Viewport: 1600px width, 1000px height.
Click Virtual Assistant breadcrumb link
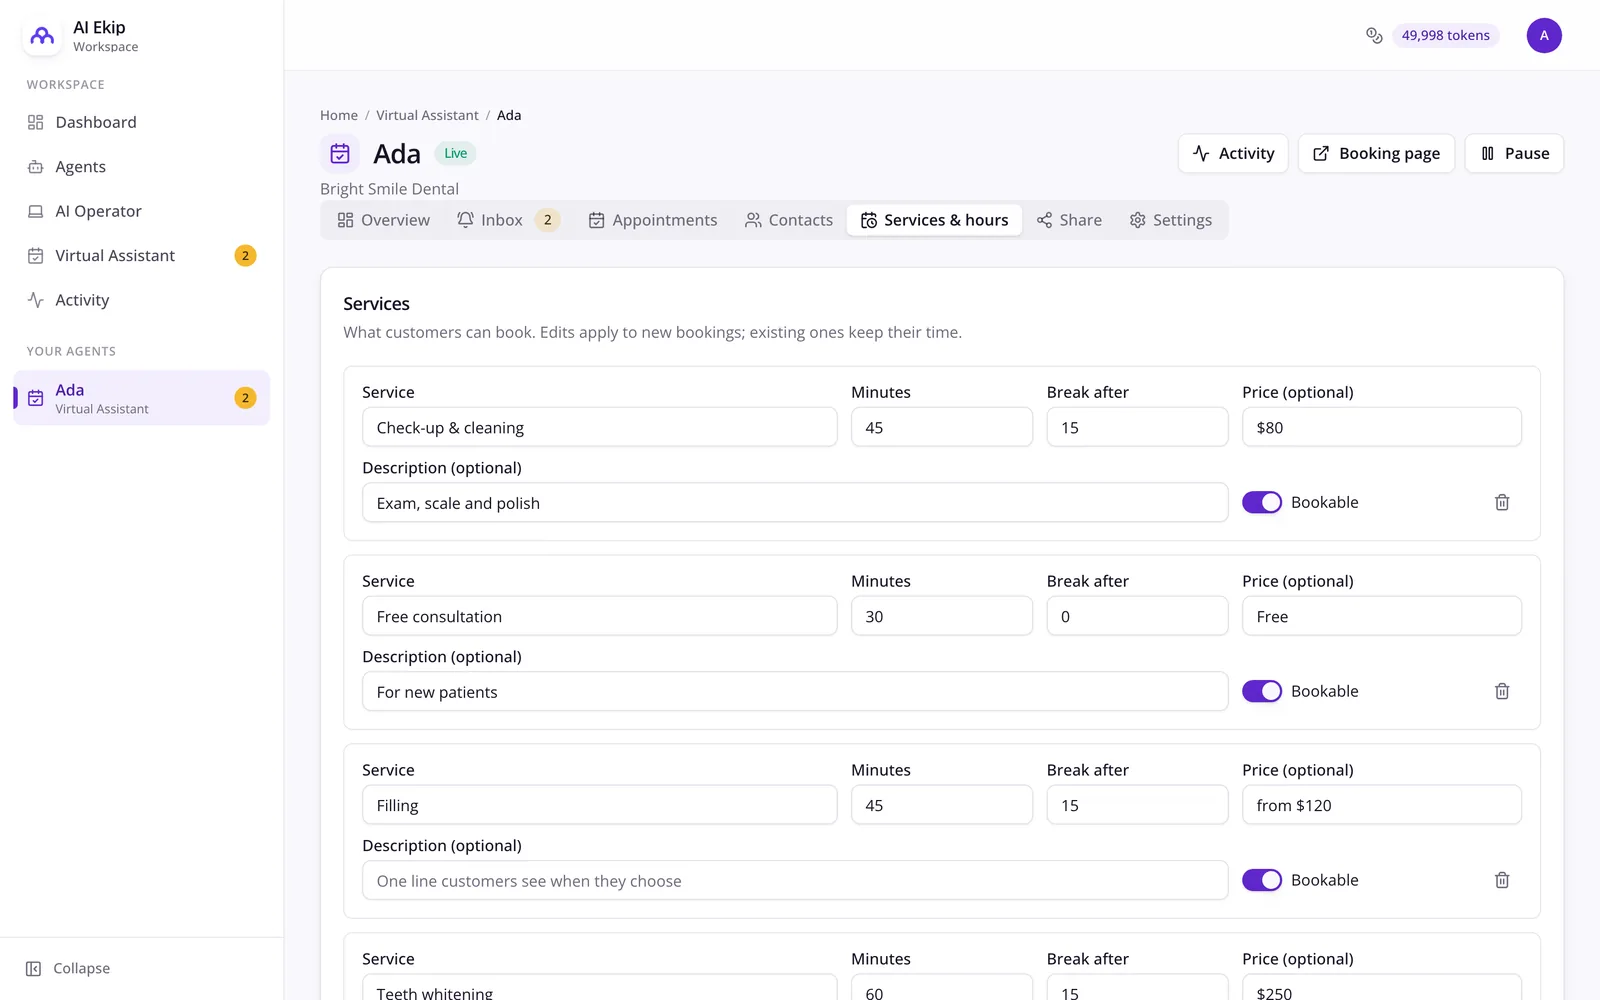(427, 115)
